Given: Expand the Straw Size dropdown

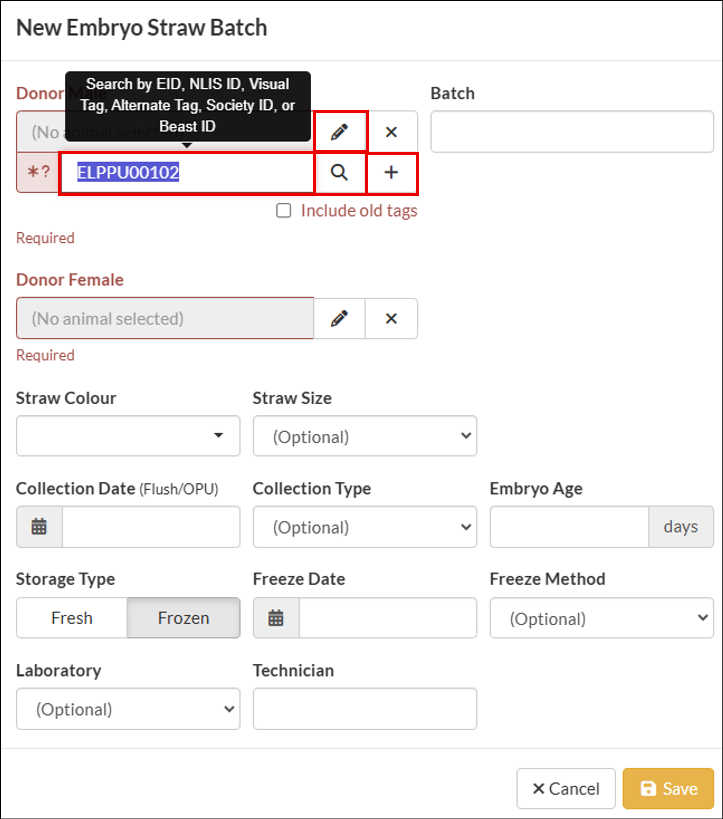Looking at the screenshot, I should (x=364, y=436).
